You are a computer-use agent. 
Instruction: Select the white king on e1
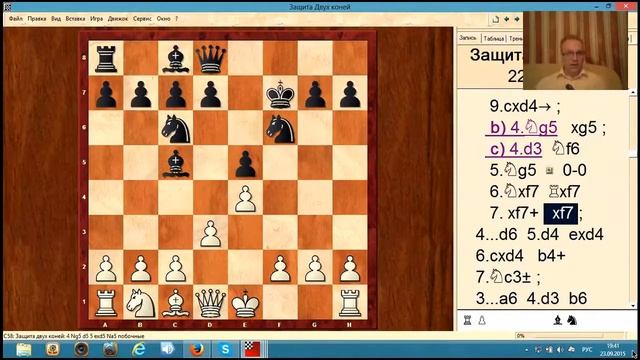coord(245,303)
